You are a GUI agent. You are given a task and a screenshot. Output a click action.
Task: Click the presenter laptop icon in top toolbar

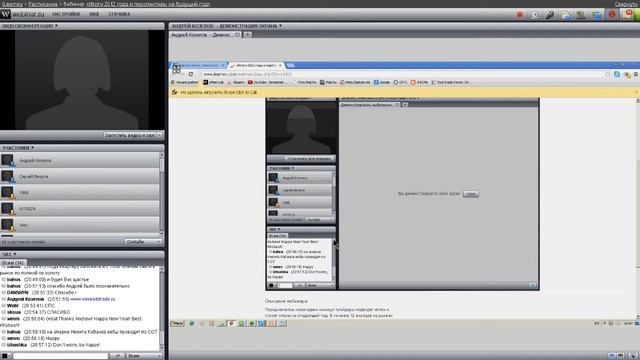point(580,15)
